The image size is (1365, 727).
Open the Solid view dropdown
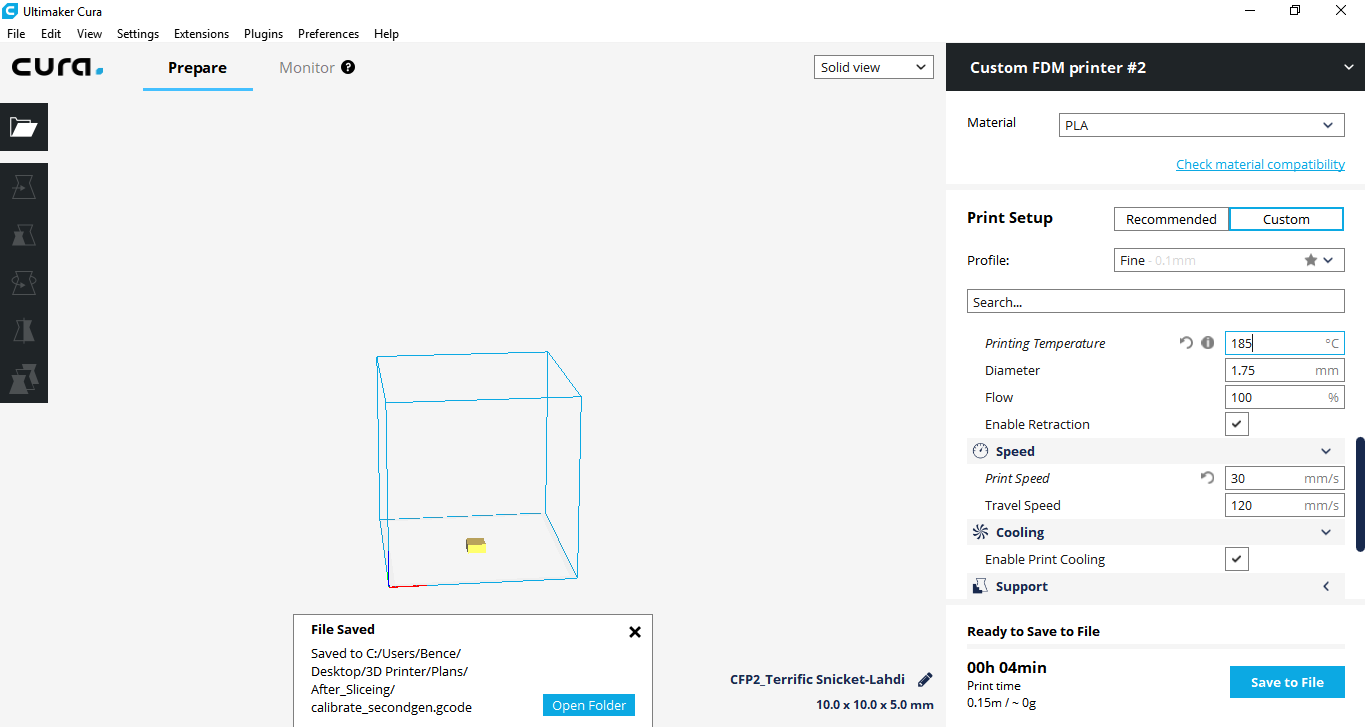pos(872,66)
